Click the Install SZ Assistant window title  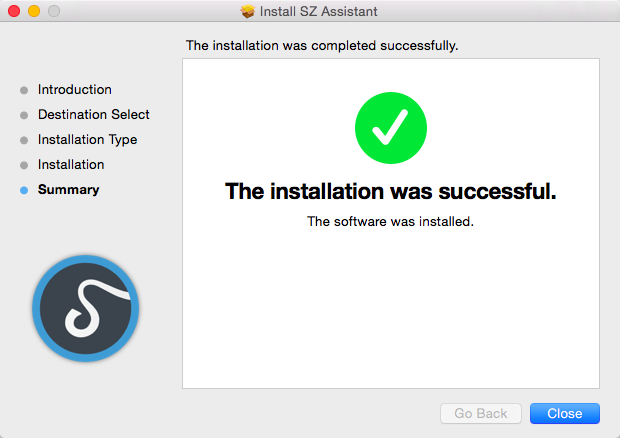point(318,11)
